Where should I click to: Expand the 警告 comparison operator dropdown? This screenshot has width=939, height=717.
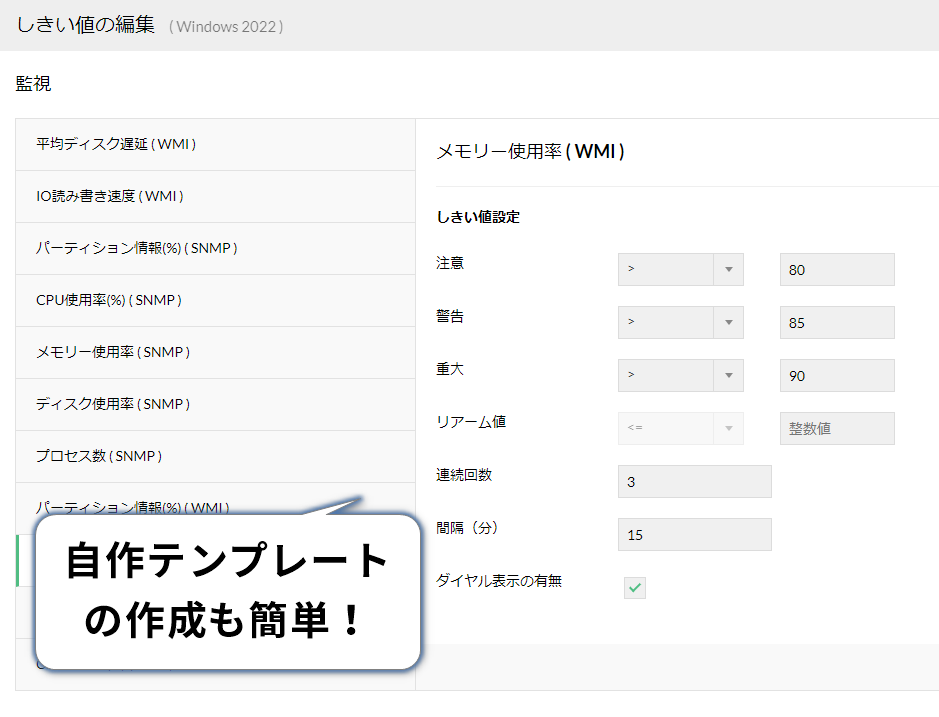point(680,323)
